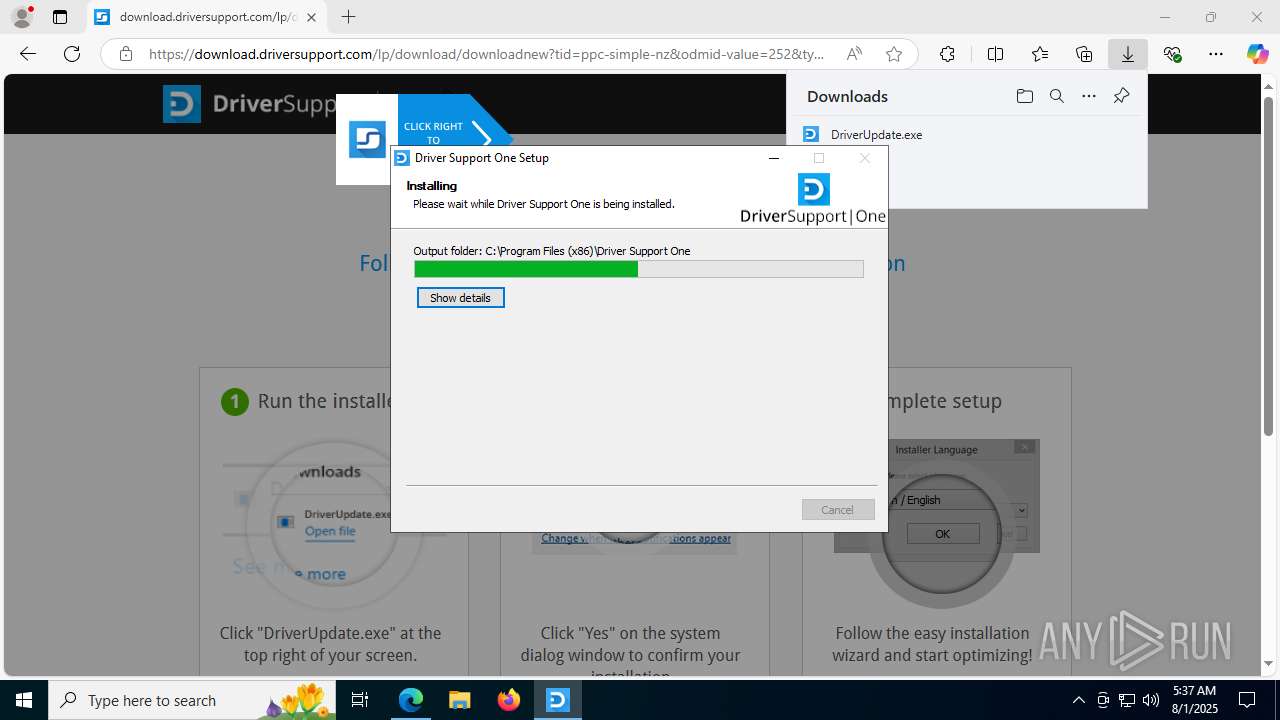The image size is (1280, 720).
Task: Open Task View on taskbar
Action: tap(361, 700)
